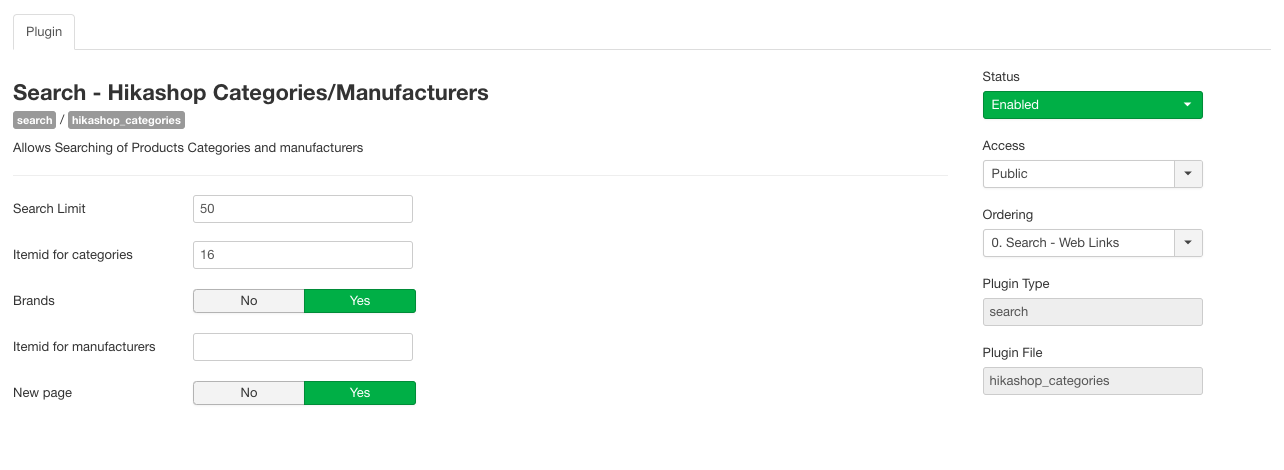Click the Brands field label
This screenshot has height=470, width=1284.
coord(34,301)
